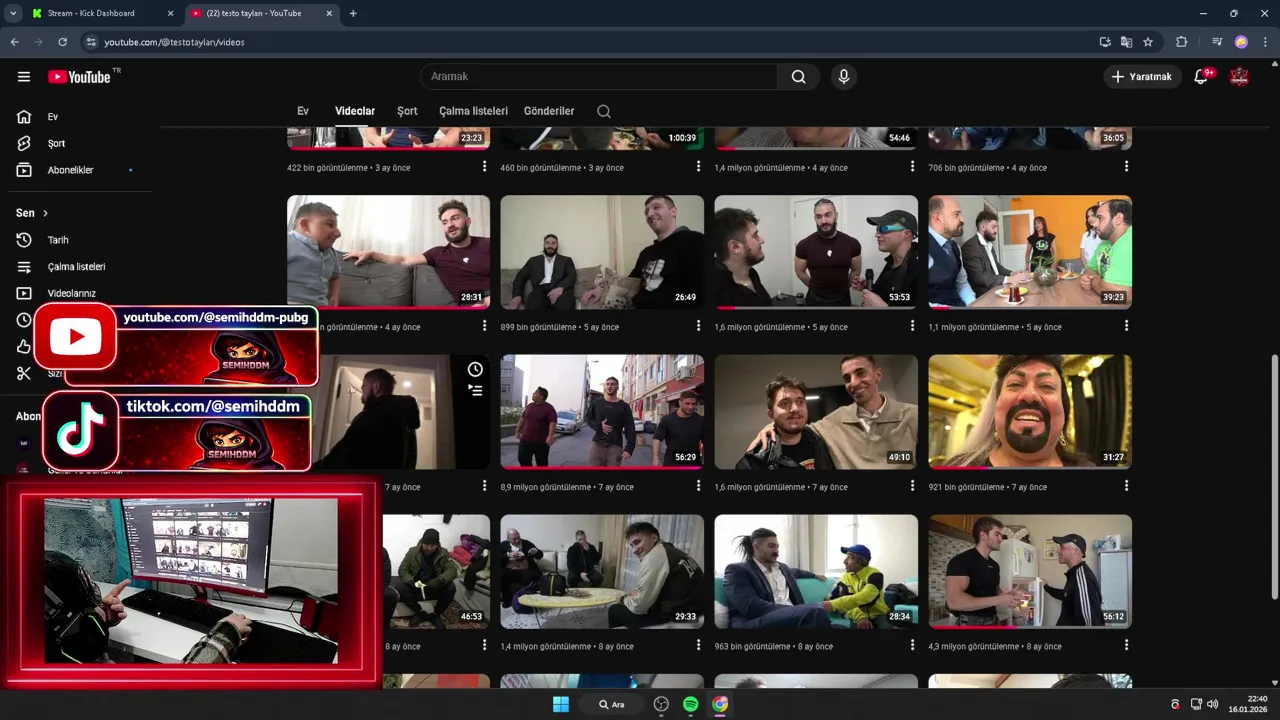
Task: Click the magnifier search button beside Aramak
Action: (x=798, y=77)
